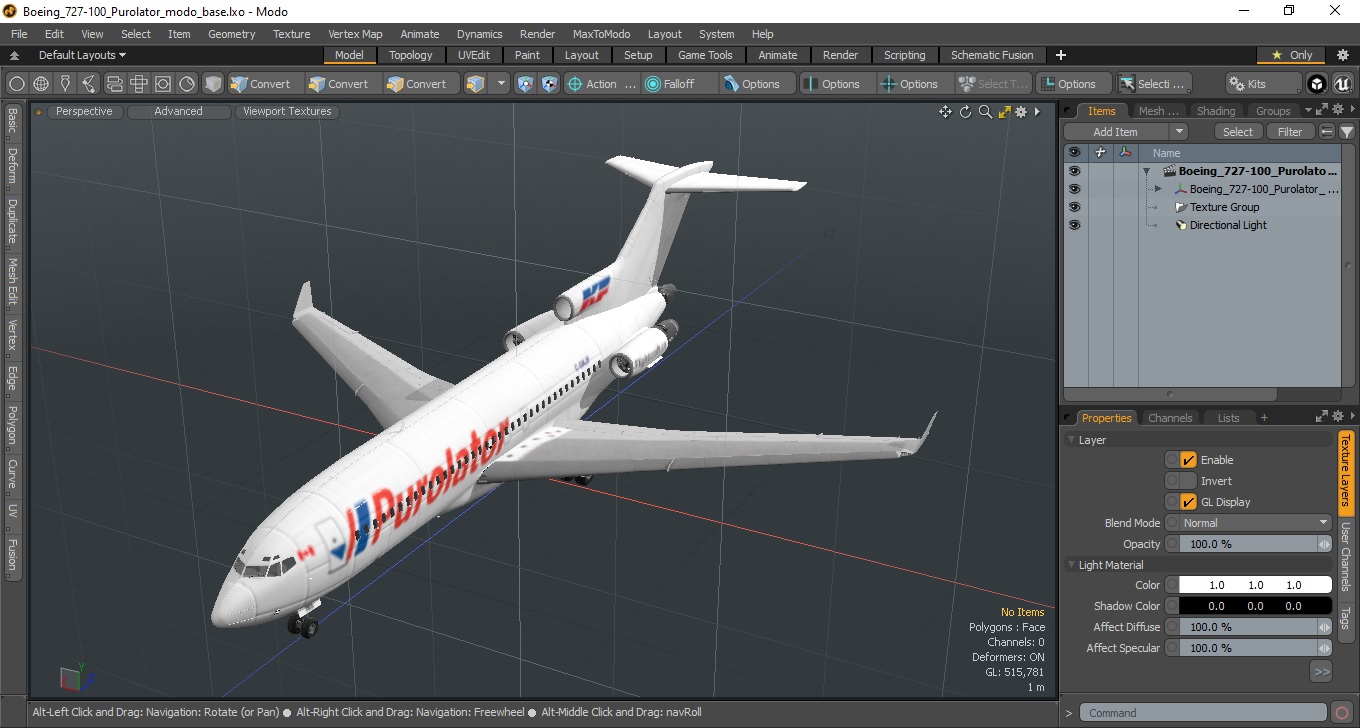Screen dimensions: 1360x728
Task: Open the Perspective view type dropdown
Action: [84, 111]
